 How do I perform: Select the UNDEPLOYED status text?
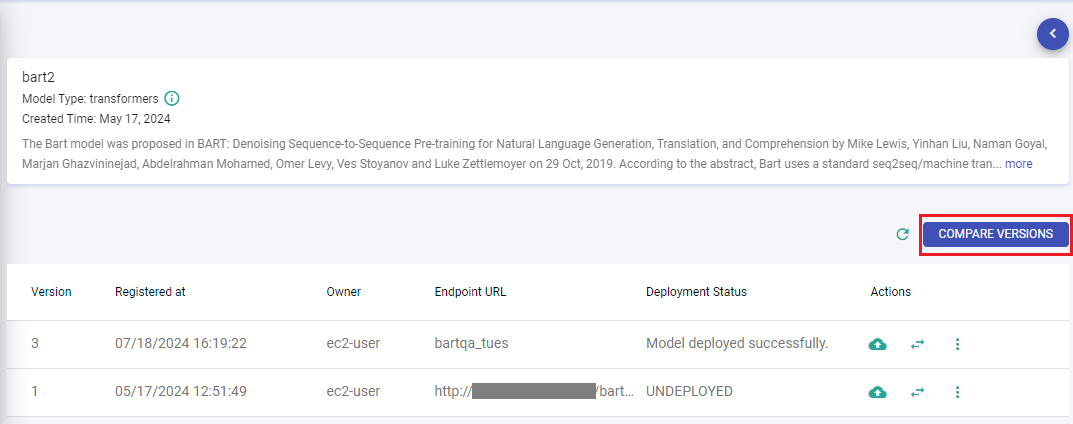[x=689, y=391]
